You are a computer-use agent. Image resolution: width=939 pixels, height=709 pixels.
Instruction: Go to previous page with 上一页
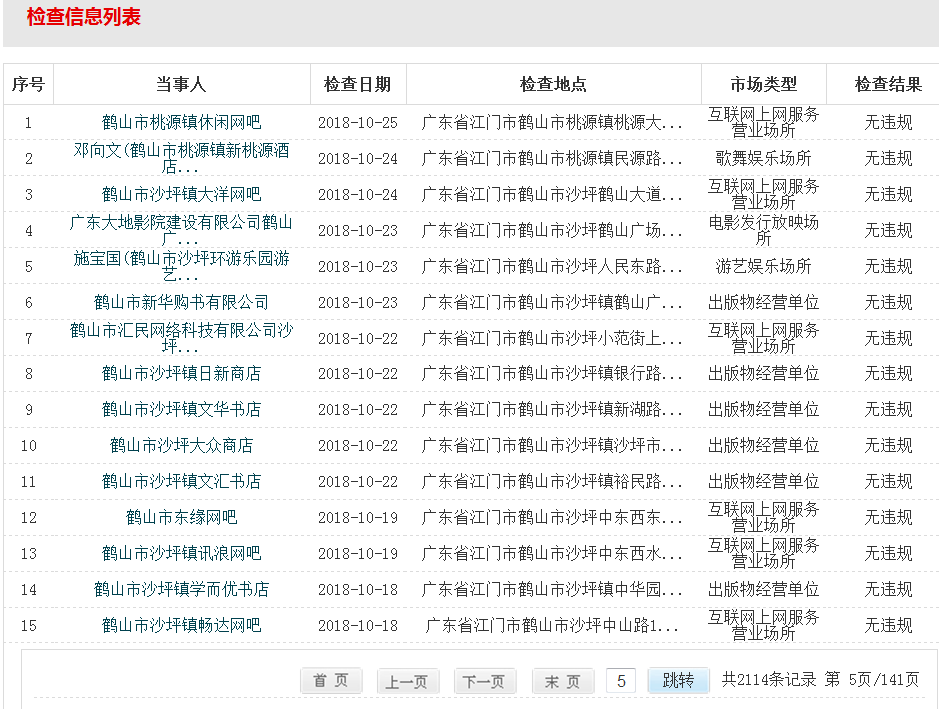click(408, 681)
